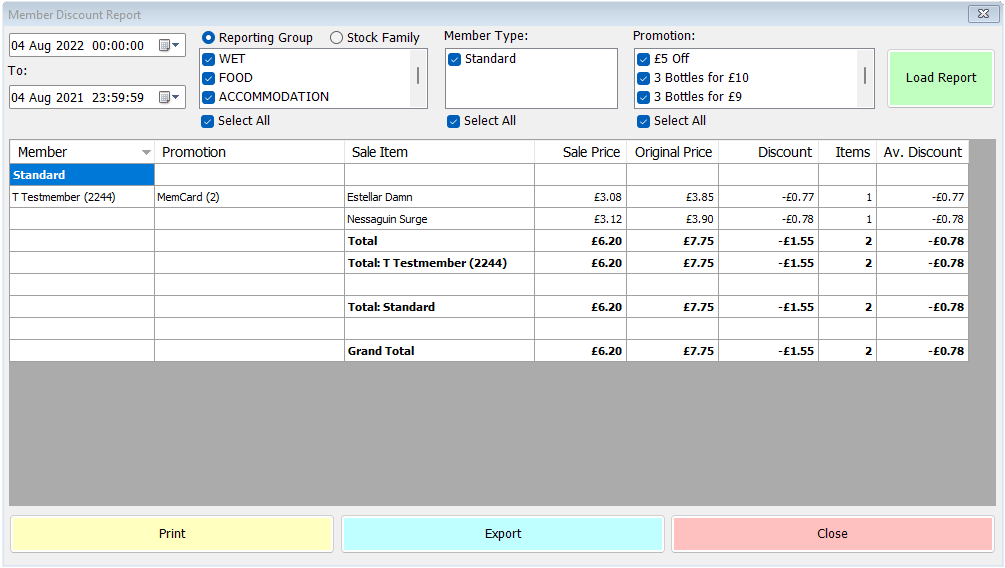
Task: Uncheck the FOOD reporting group
Action: click(x=208, y=78)
